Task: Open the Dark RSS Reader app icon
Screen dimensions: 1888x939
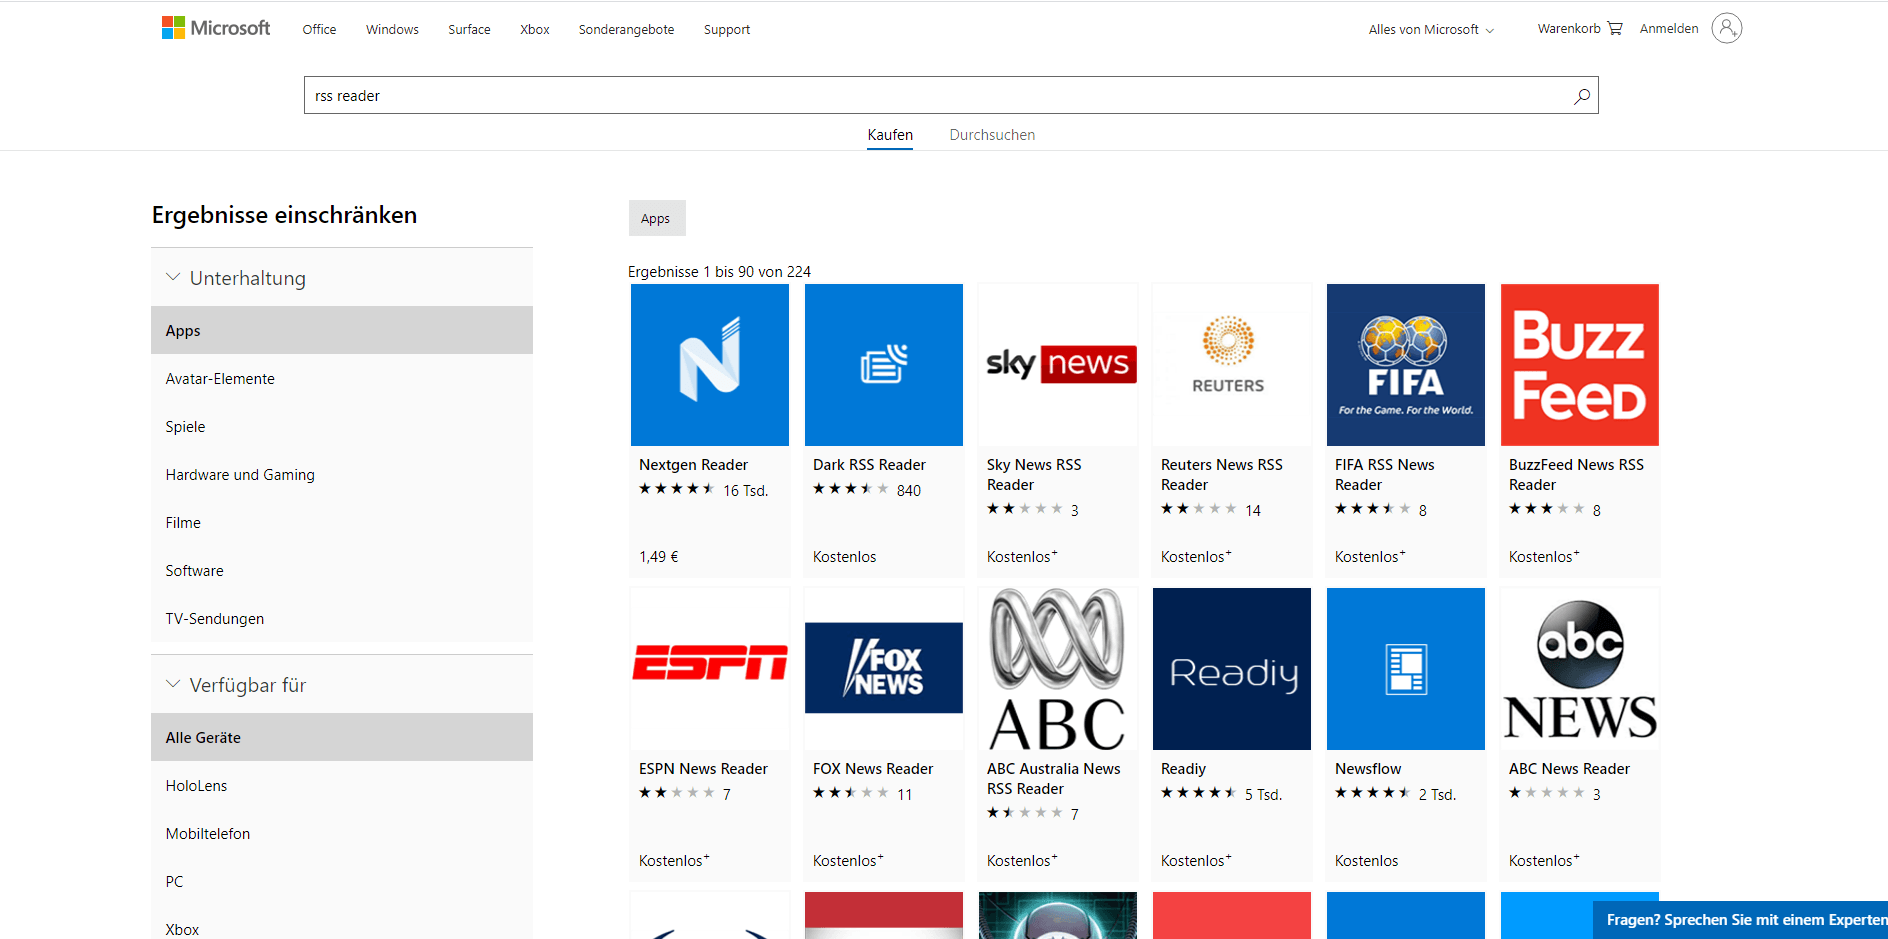Action: point(883,365)
